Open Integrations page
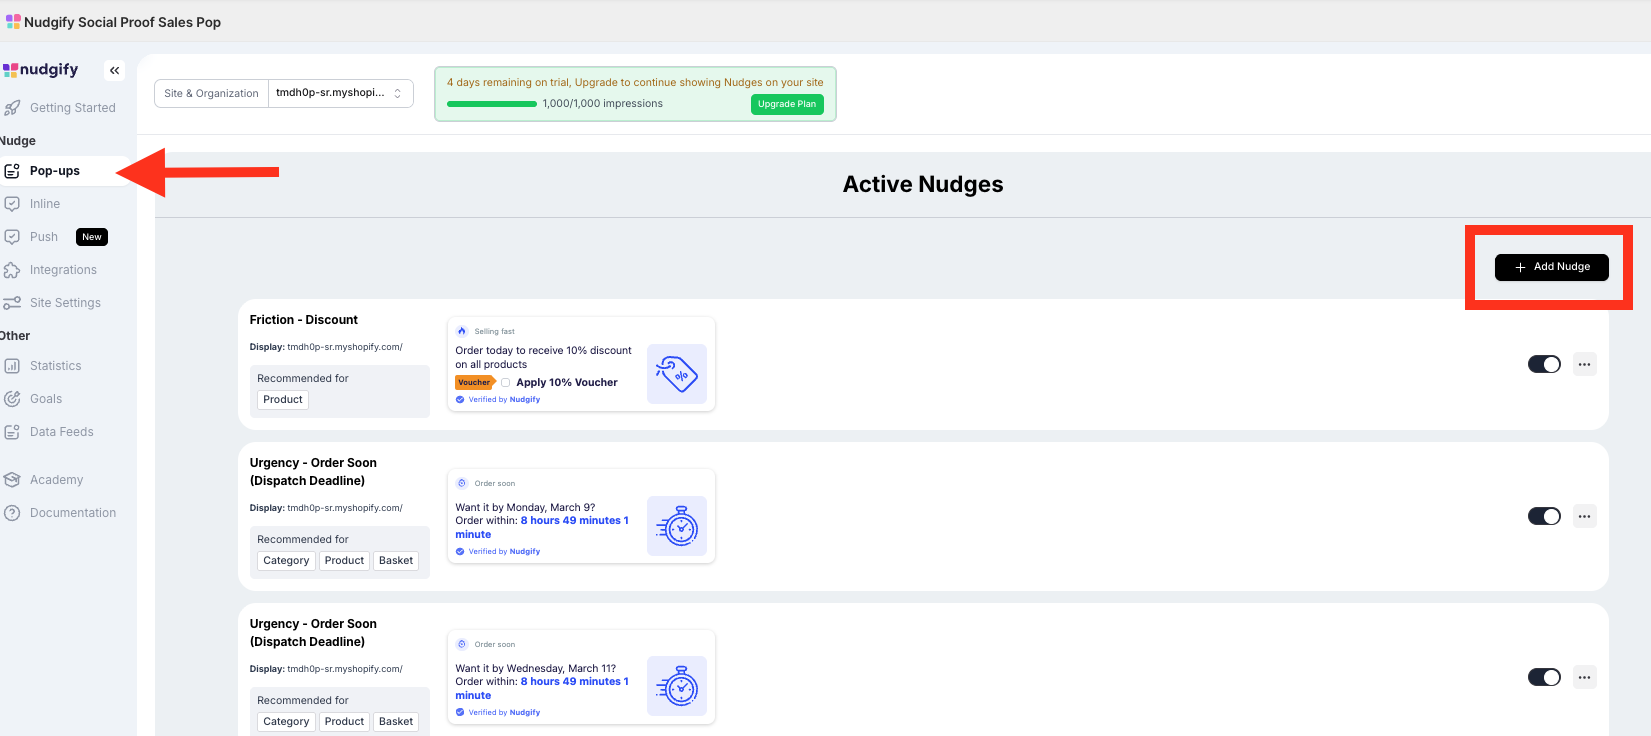Viewport: 1651px width, 736px height. pyautogui.click(x=63, y=270)
